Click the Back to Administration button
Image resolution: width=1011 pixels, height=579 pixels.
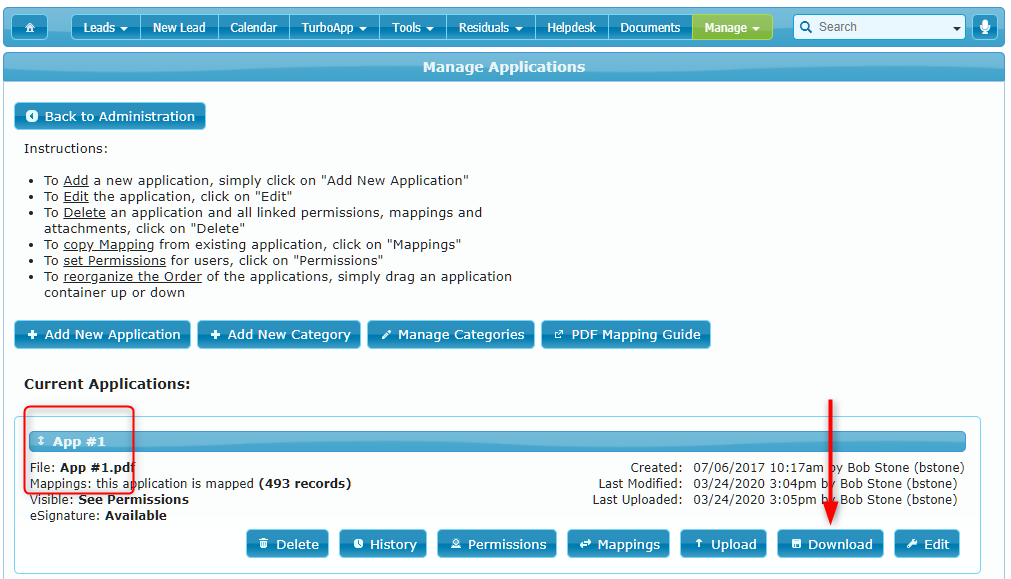click(x=109, y=115)
